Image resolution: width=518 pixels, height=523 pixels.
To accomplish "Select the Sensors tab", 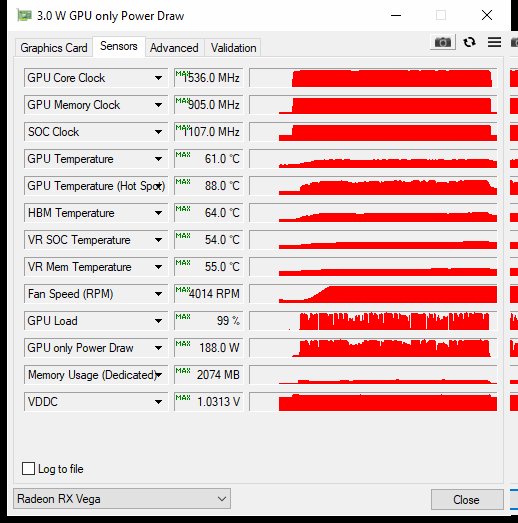I will click(x=119, y=46).
